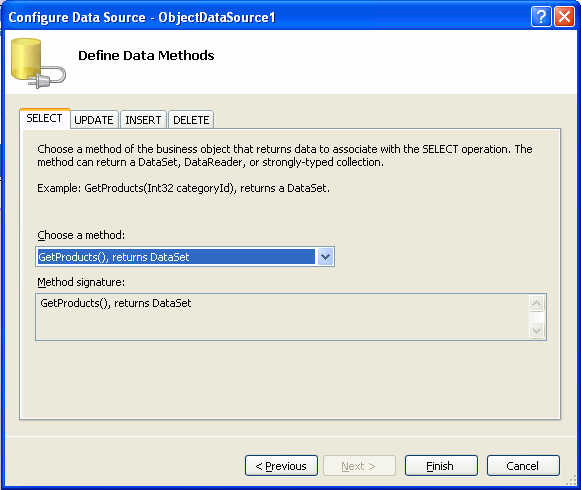Cancel the data source configuration
Screen dimensions: 581x490
(x=523, y=466)
